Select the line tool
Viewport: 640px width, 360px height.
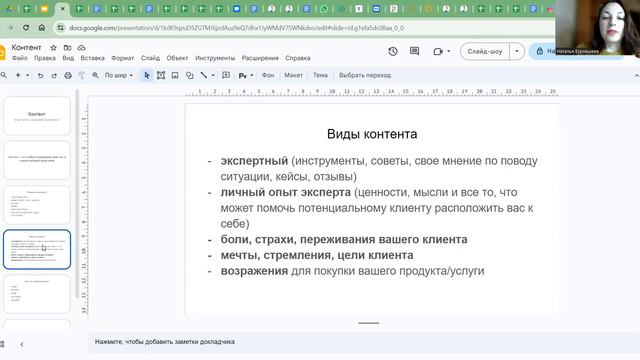(x=204, y=76)
